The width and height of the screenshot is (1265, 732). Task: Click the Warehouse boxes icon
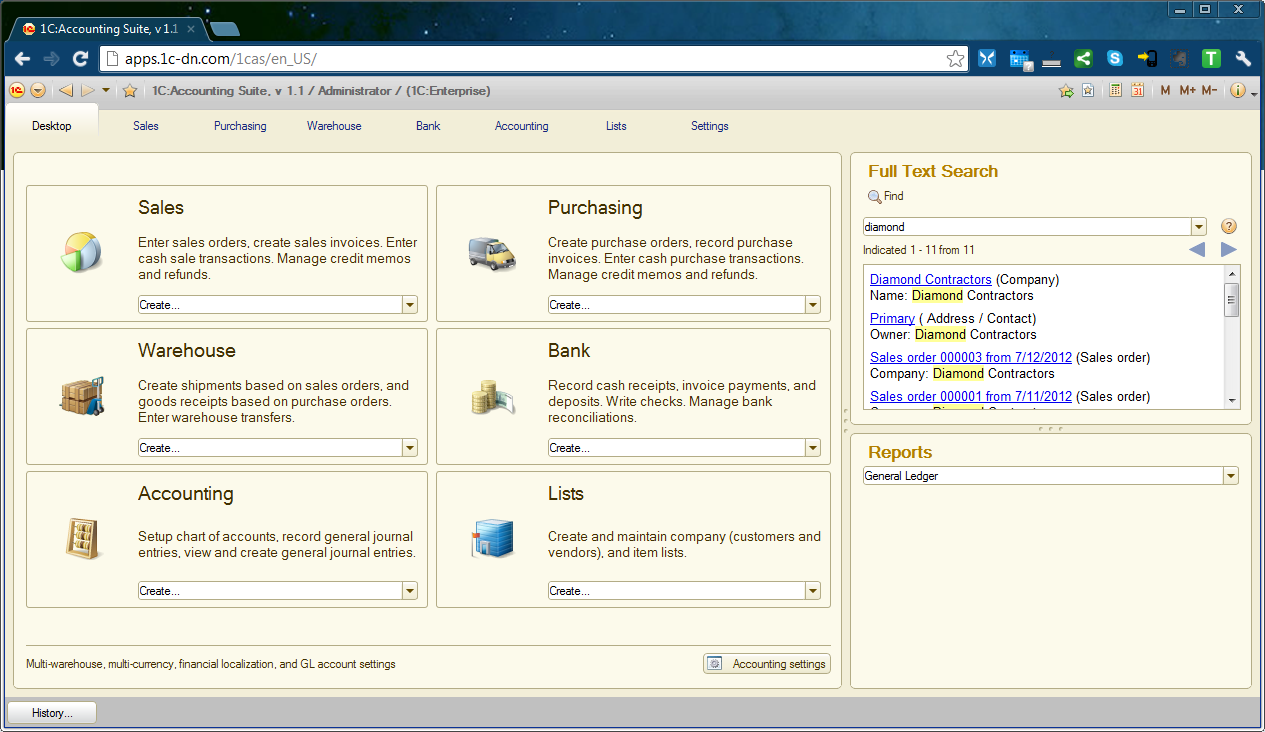(82, 395)
